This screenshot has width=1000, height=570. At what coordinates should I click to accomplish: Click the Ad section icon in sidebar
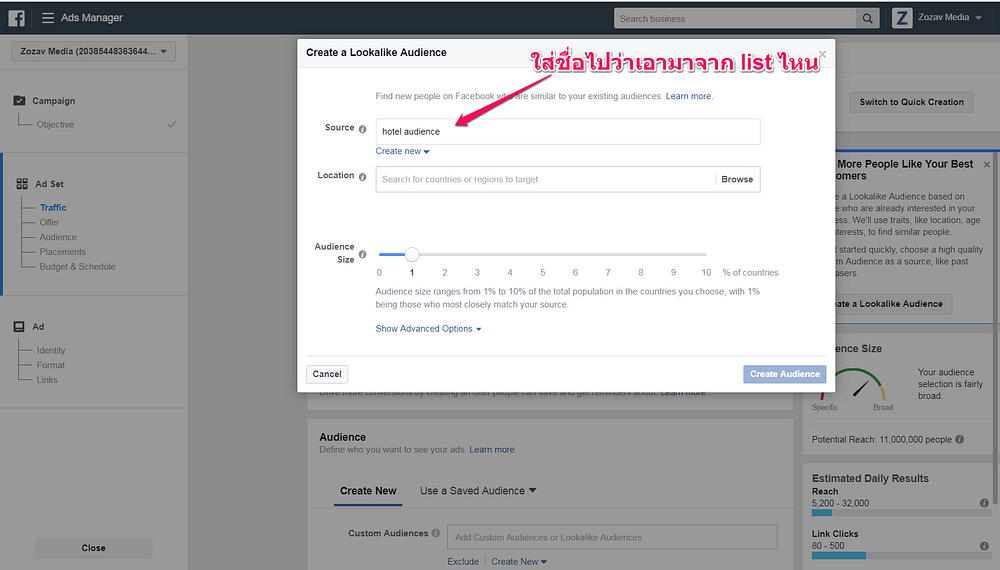pyautogui.click(x=19, y=326)
